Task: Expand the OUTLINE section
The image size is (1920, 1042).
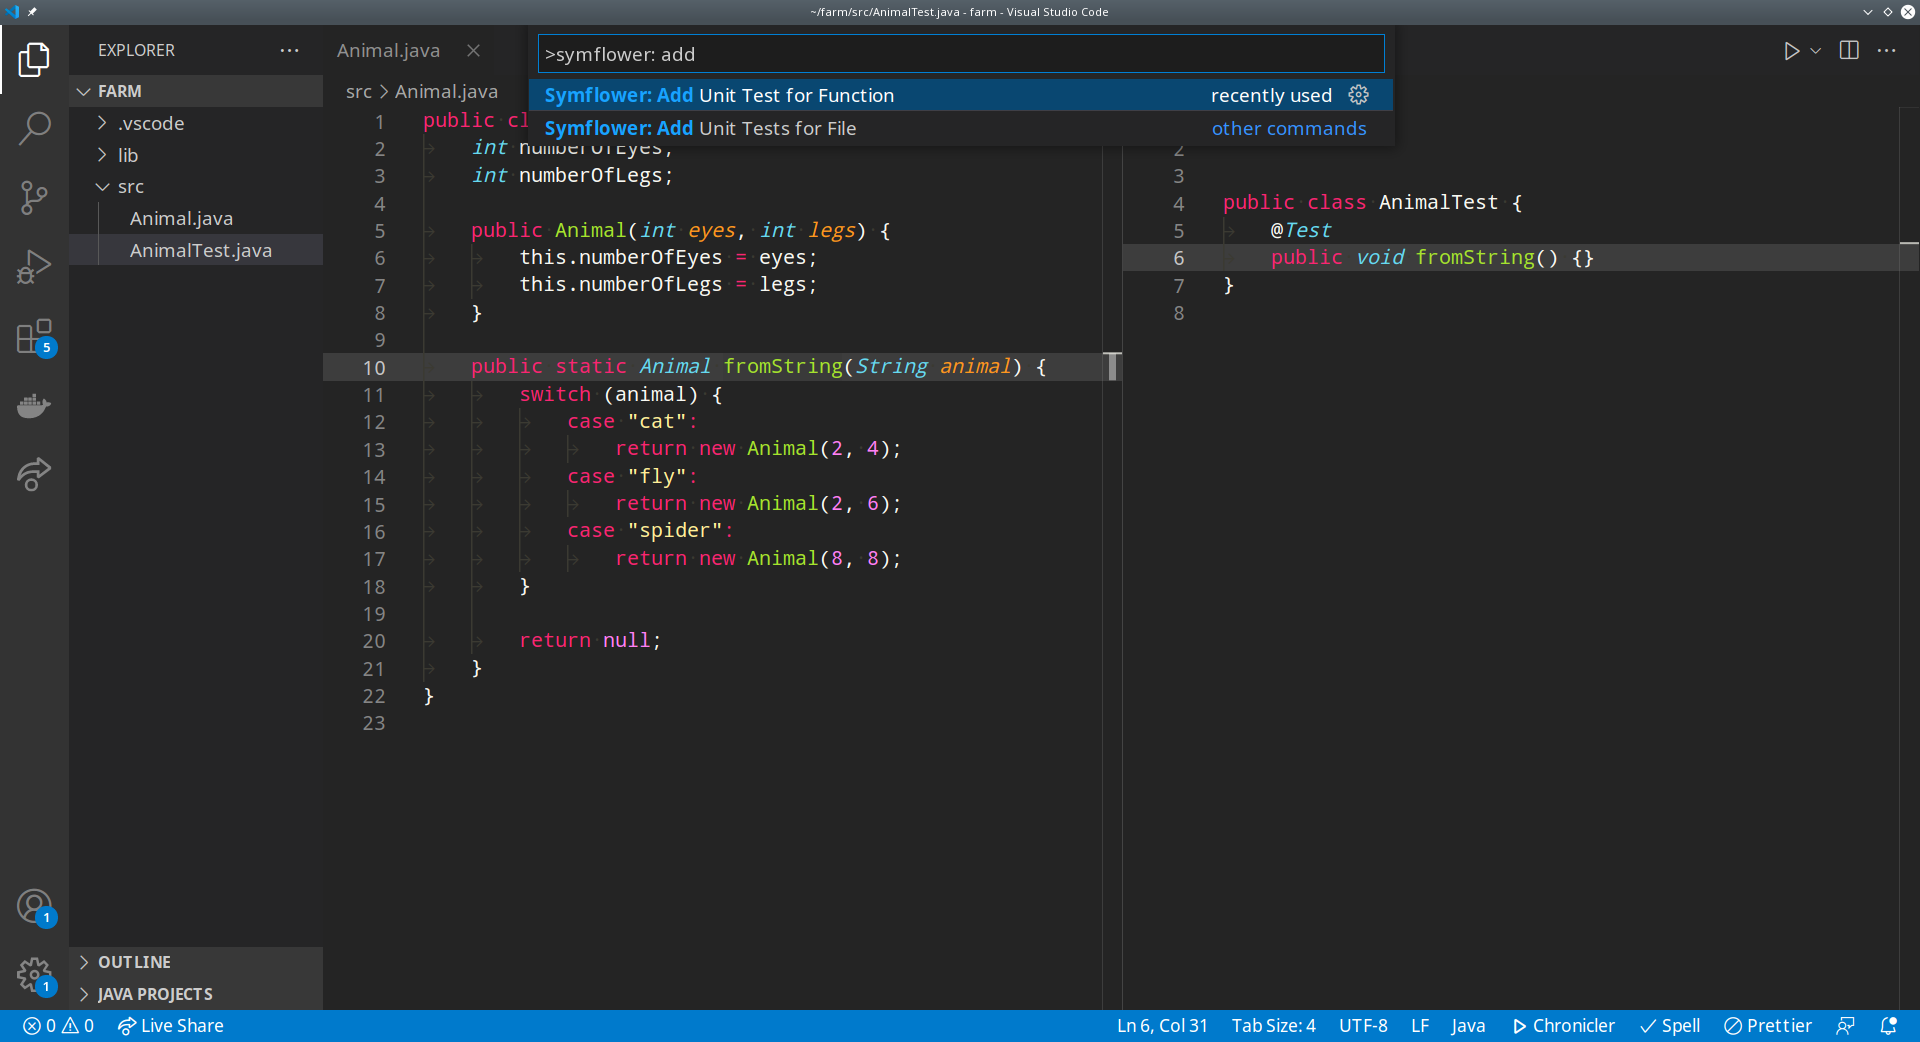Action: 196,962
